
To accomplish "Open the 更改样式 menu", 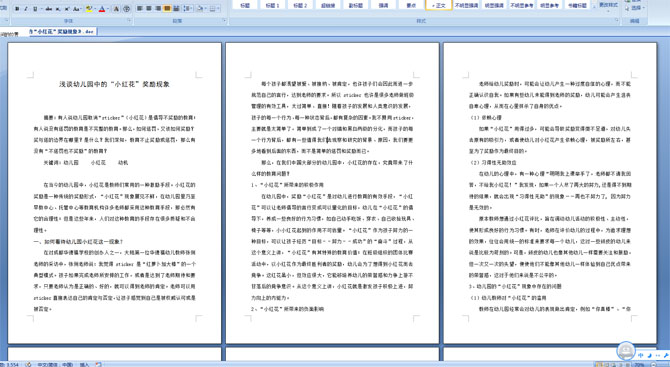I will [608, 6].
